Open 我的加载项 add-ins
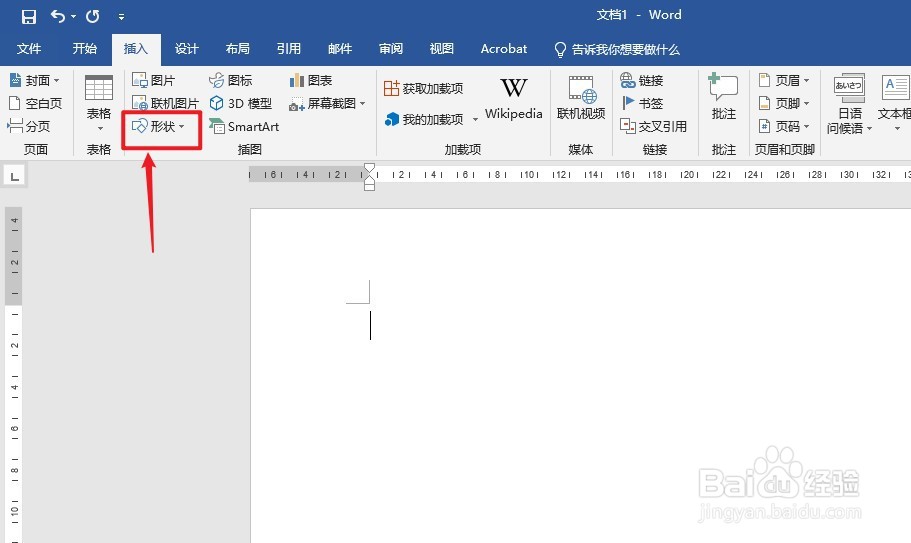The image size is (911, 543). [x=424, y=119]
